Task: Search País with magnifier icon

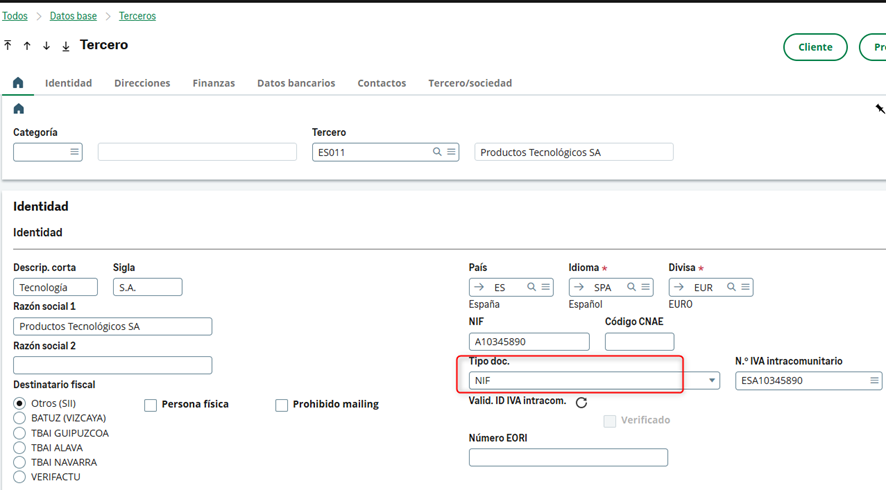Action: tap(531, 287)
